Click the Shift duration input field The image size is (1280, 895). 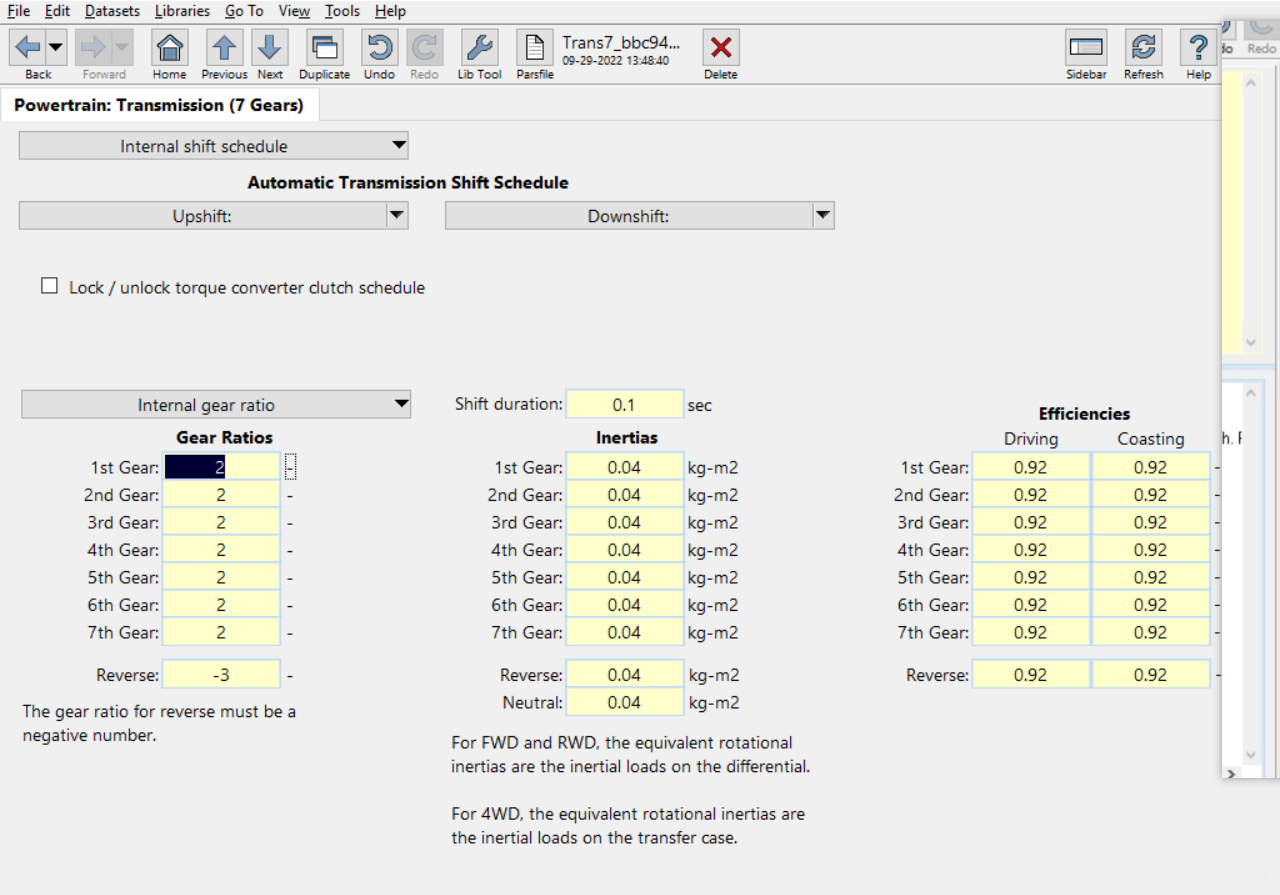(x=624, y=405)
